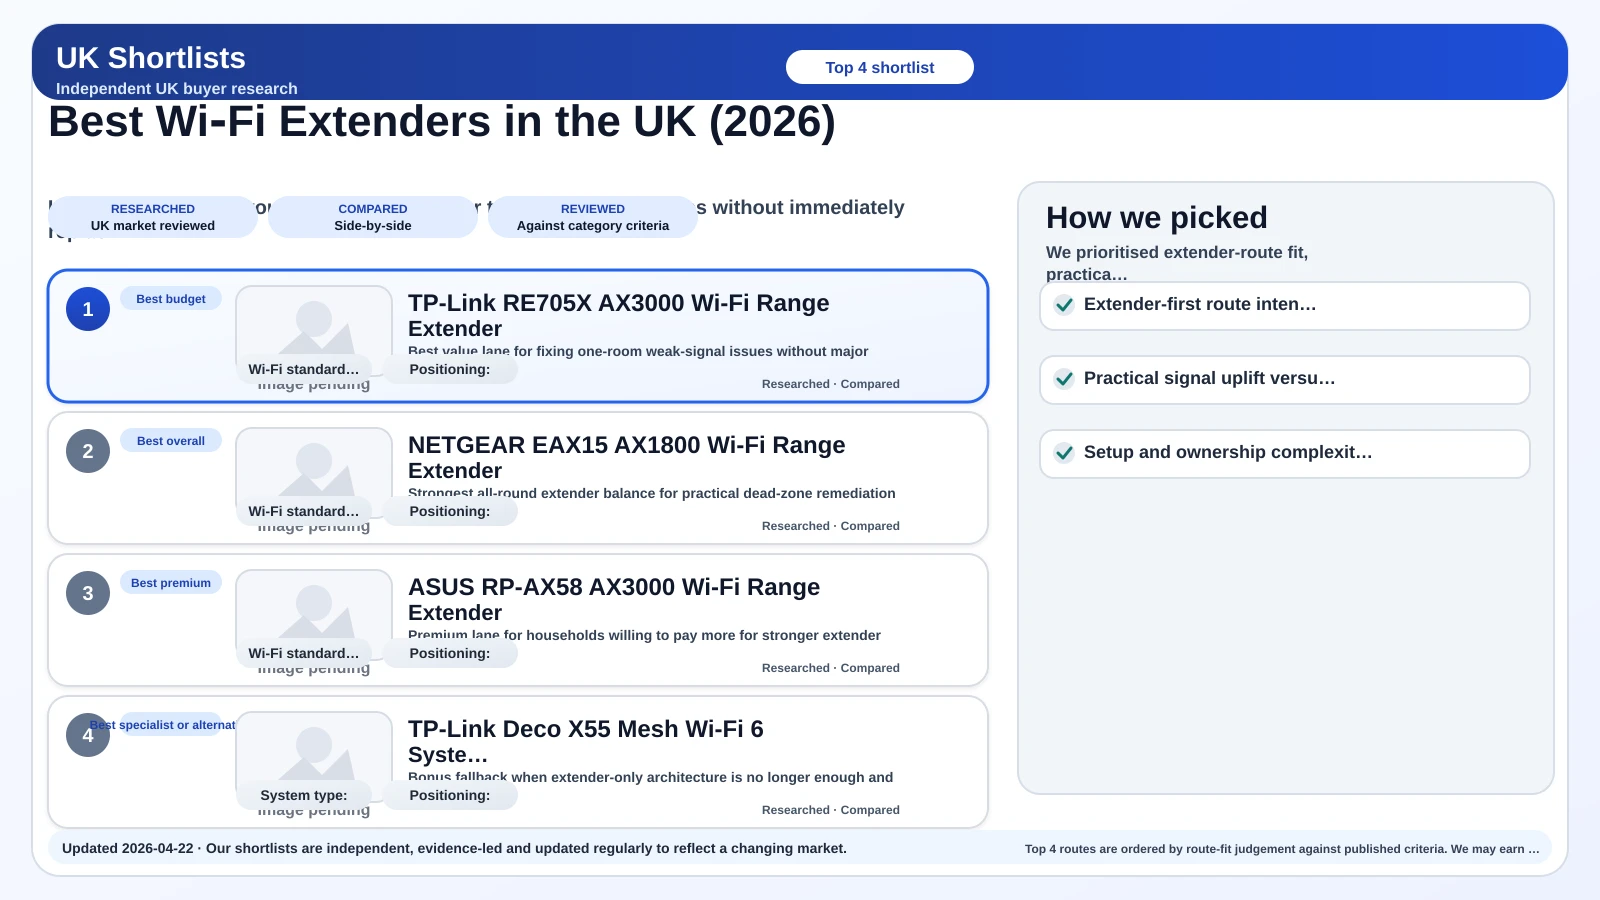Image resolution: width=1600 pixels, height=900 pixels.
Task: Click the Updated 2026-04-22 footer note
Action: [454, 848]
